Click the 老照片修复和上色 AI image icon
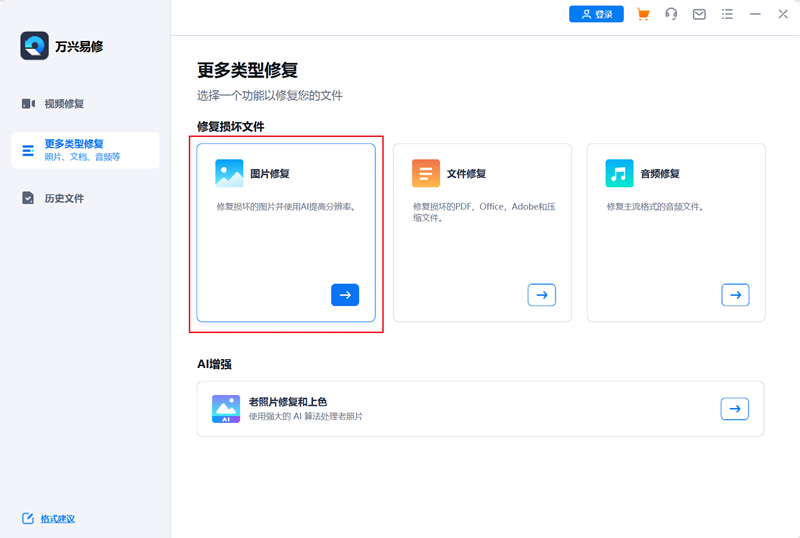The image size is (800, 538). [x=226, y=409]
